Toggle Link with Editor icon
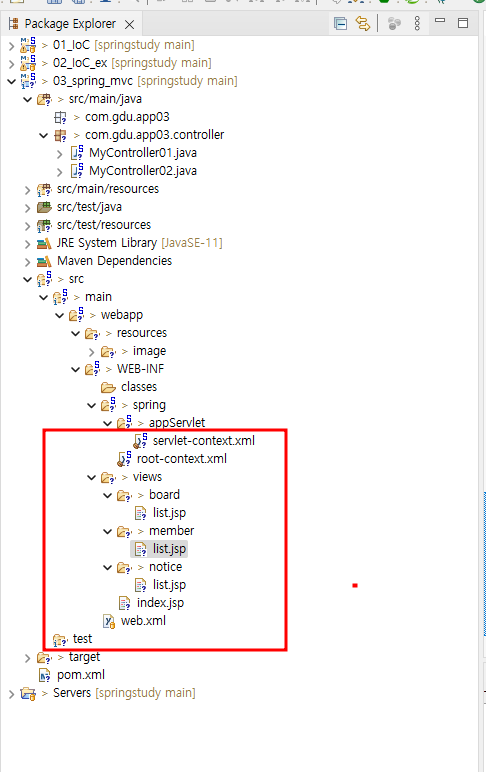The width and height of the screenshot is (486, 772). coord(363,23)
